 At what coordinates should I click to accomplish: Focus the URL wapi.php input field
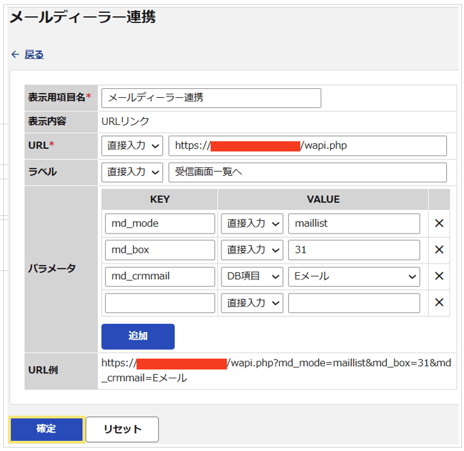point(307,146)
